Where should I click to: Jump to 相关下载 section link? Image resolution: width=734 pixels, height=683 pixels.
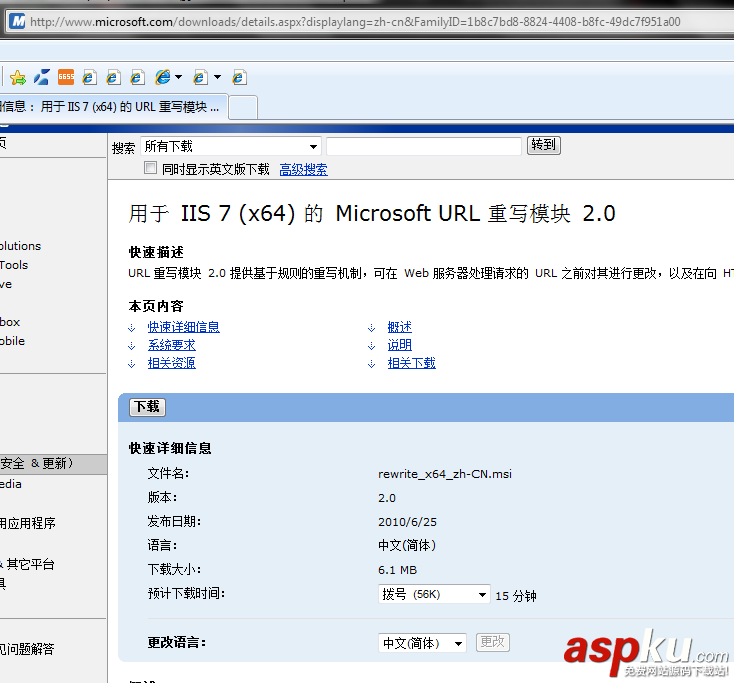(411, 363)
